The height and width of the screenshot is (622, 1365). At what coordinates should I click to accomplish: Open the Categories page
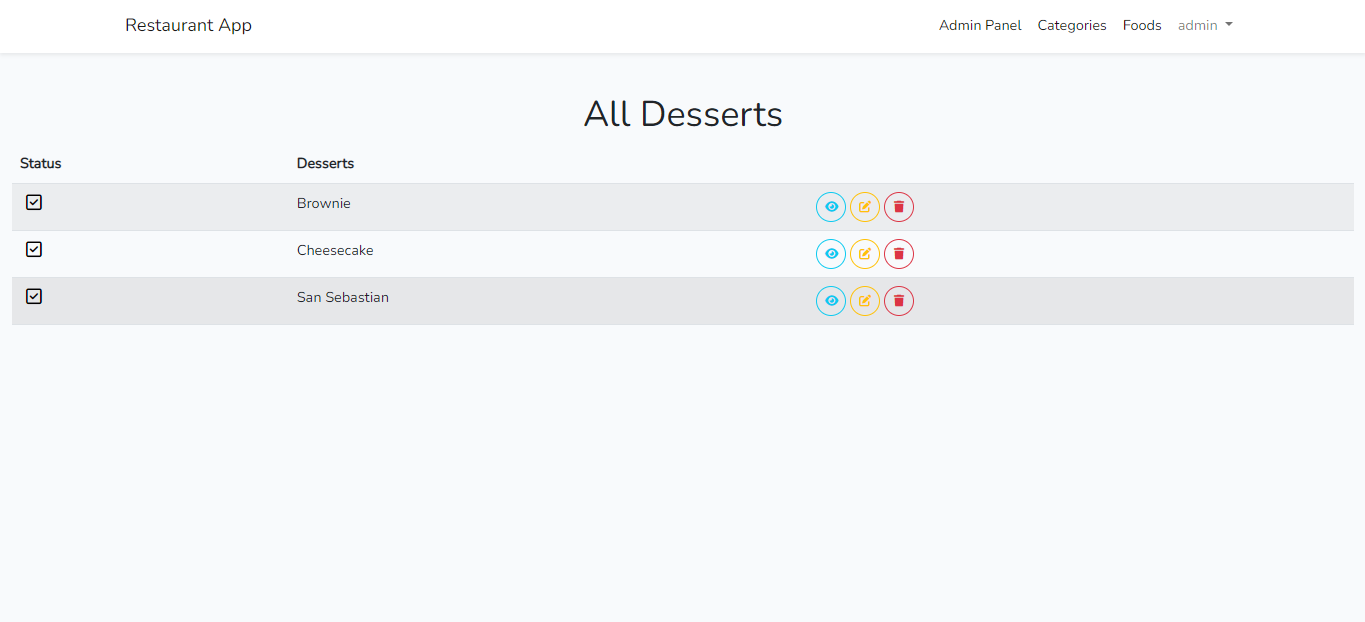point(1071,25)
